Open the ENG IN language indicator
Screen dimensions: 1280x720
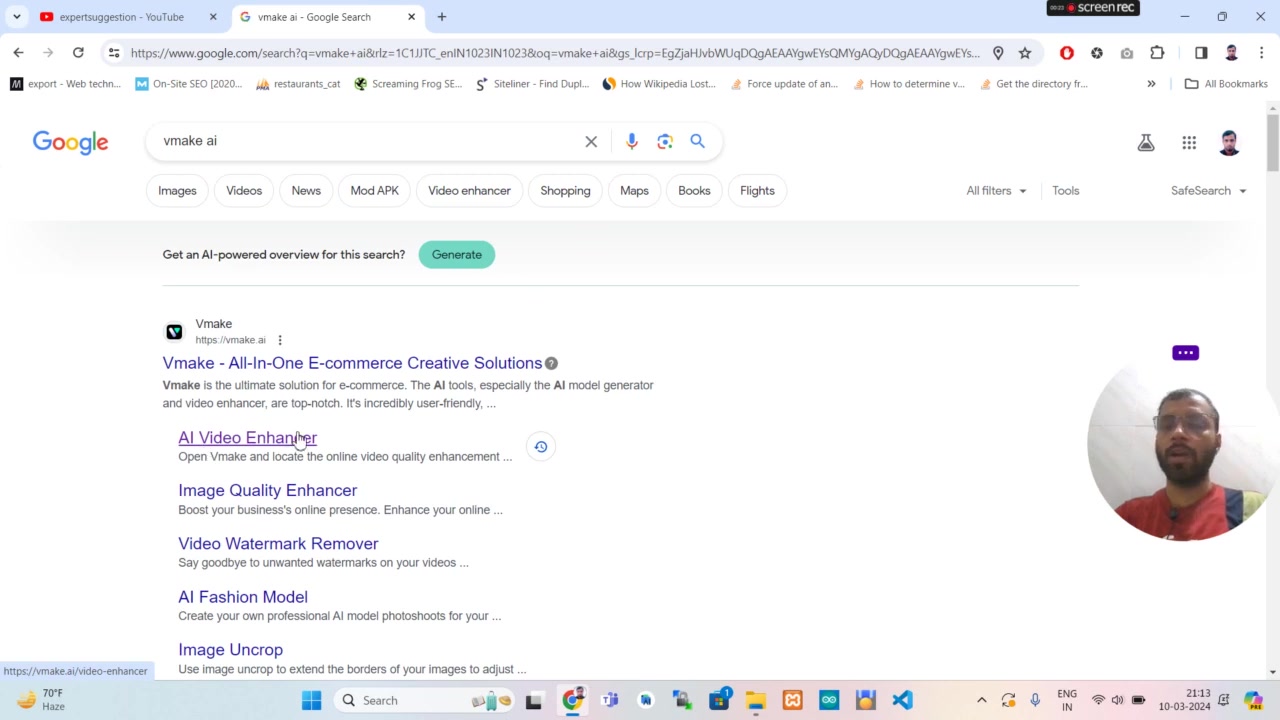1067,700
